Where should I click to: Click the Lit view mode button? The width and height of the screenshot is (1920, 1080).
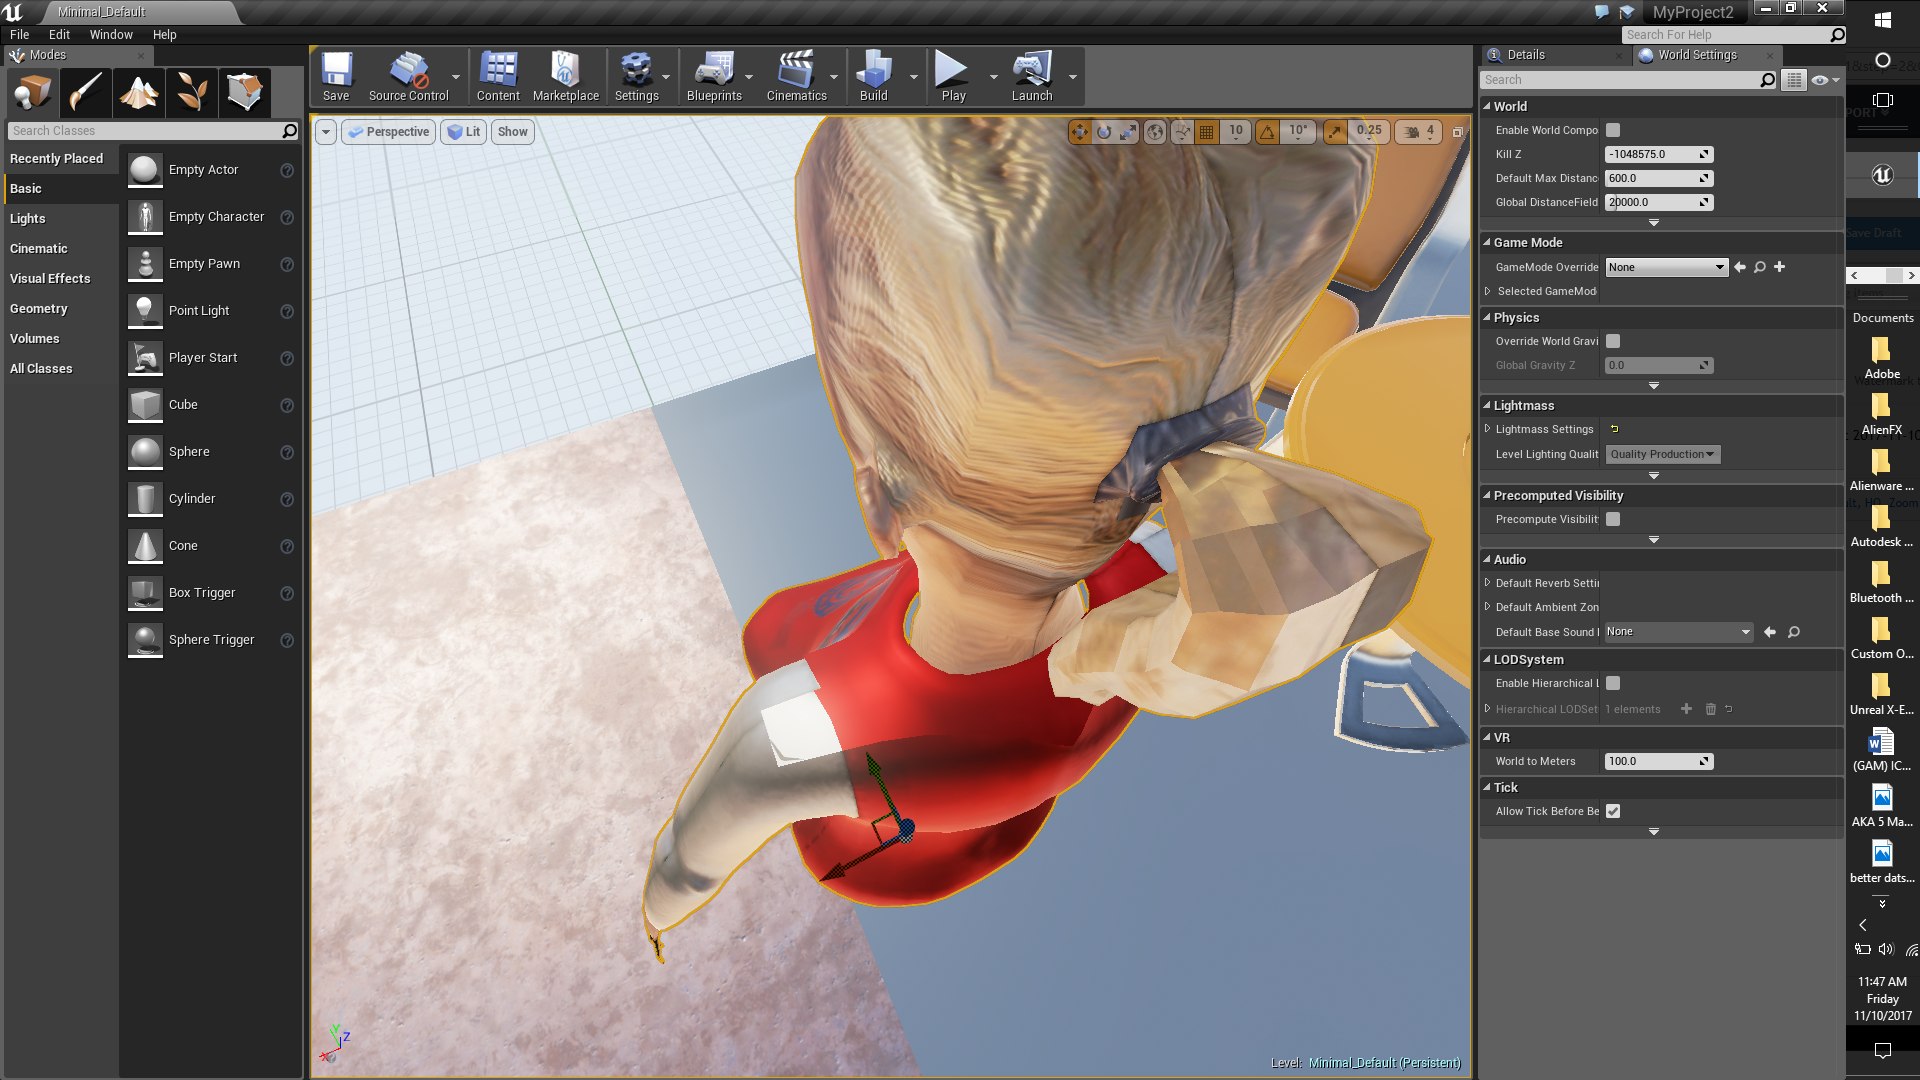coord(464,132)
